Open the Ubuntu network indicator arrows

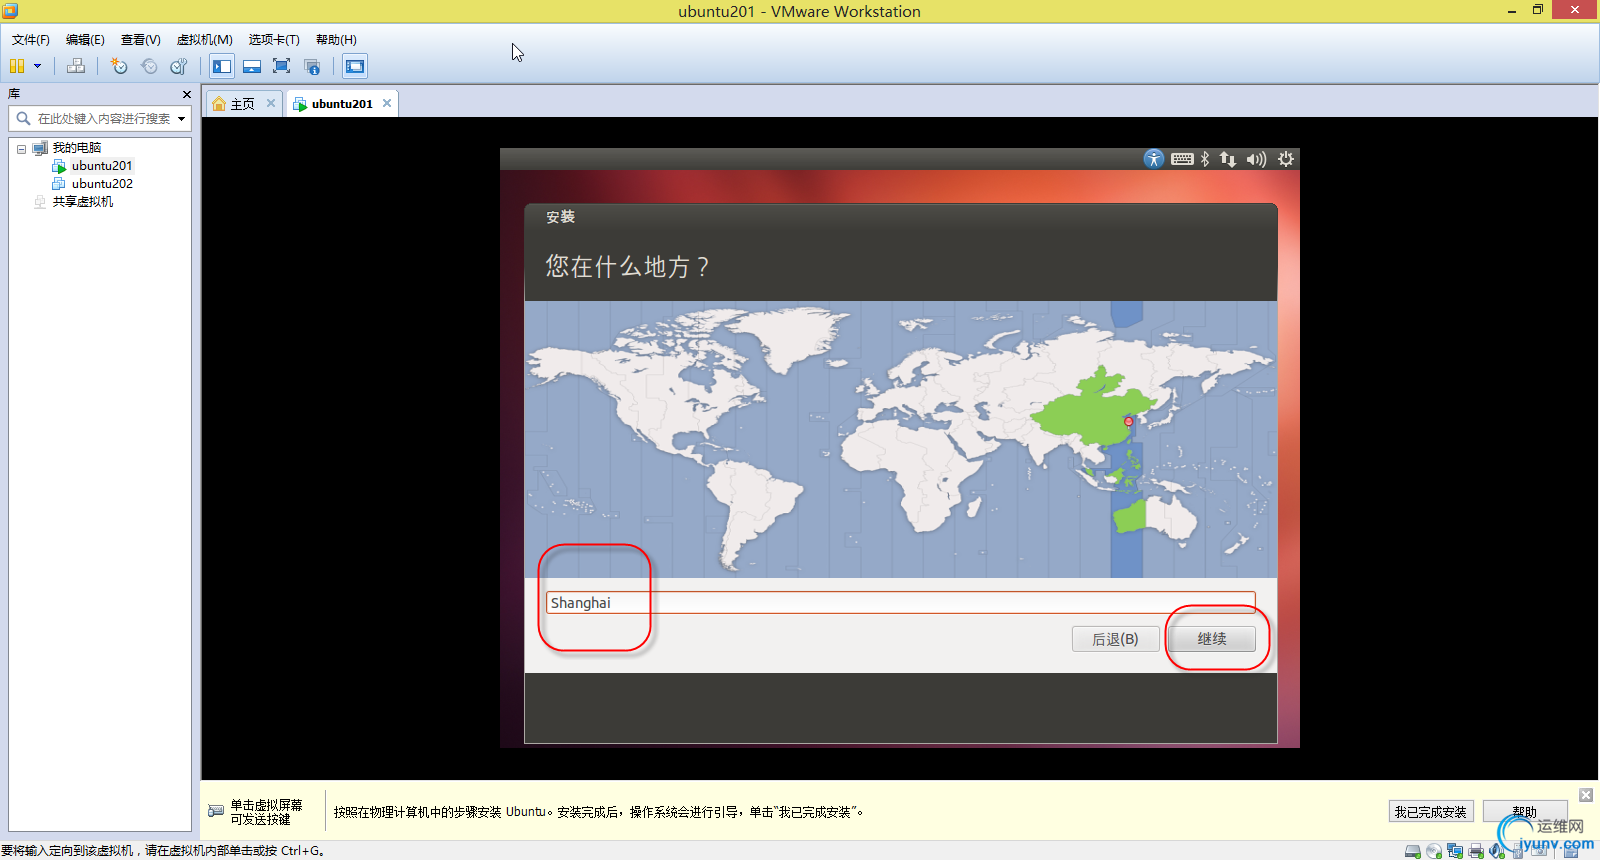pos(1228,159)
